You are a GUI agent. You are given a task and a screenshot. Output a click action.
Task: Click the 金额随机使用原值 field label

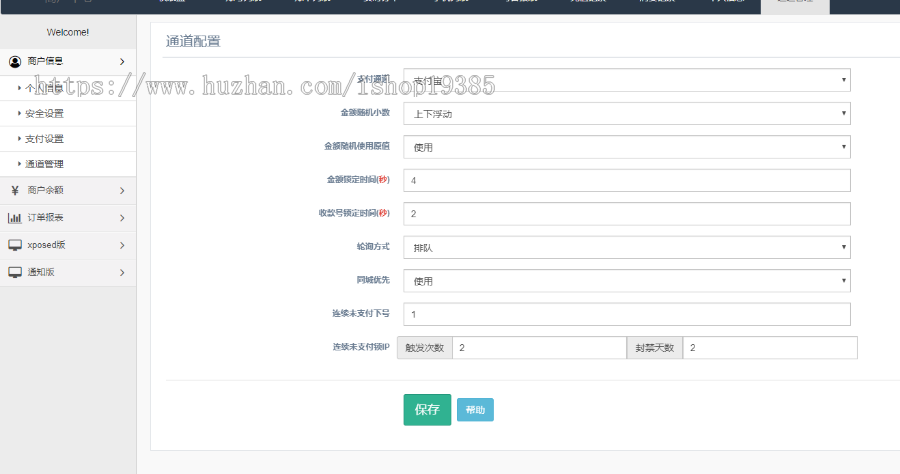tap(357, 146)
